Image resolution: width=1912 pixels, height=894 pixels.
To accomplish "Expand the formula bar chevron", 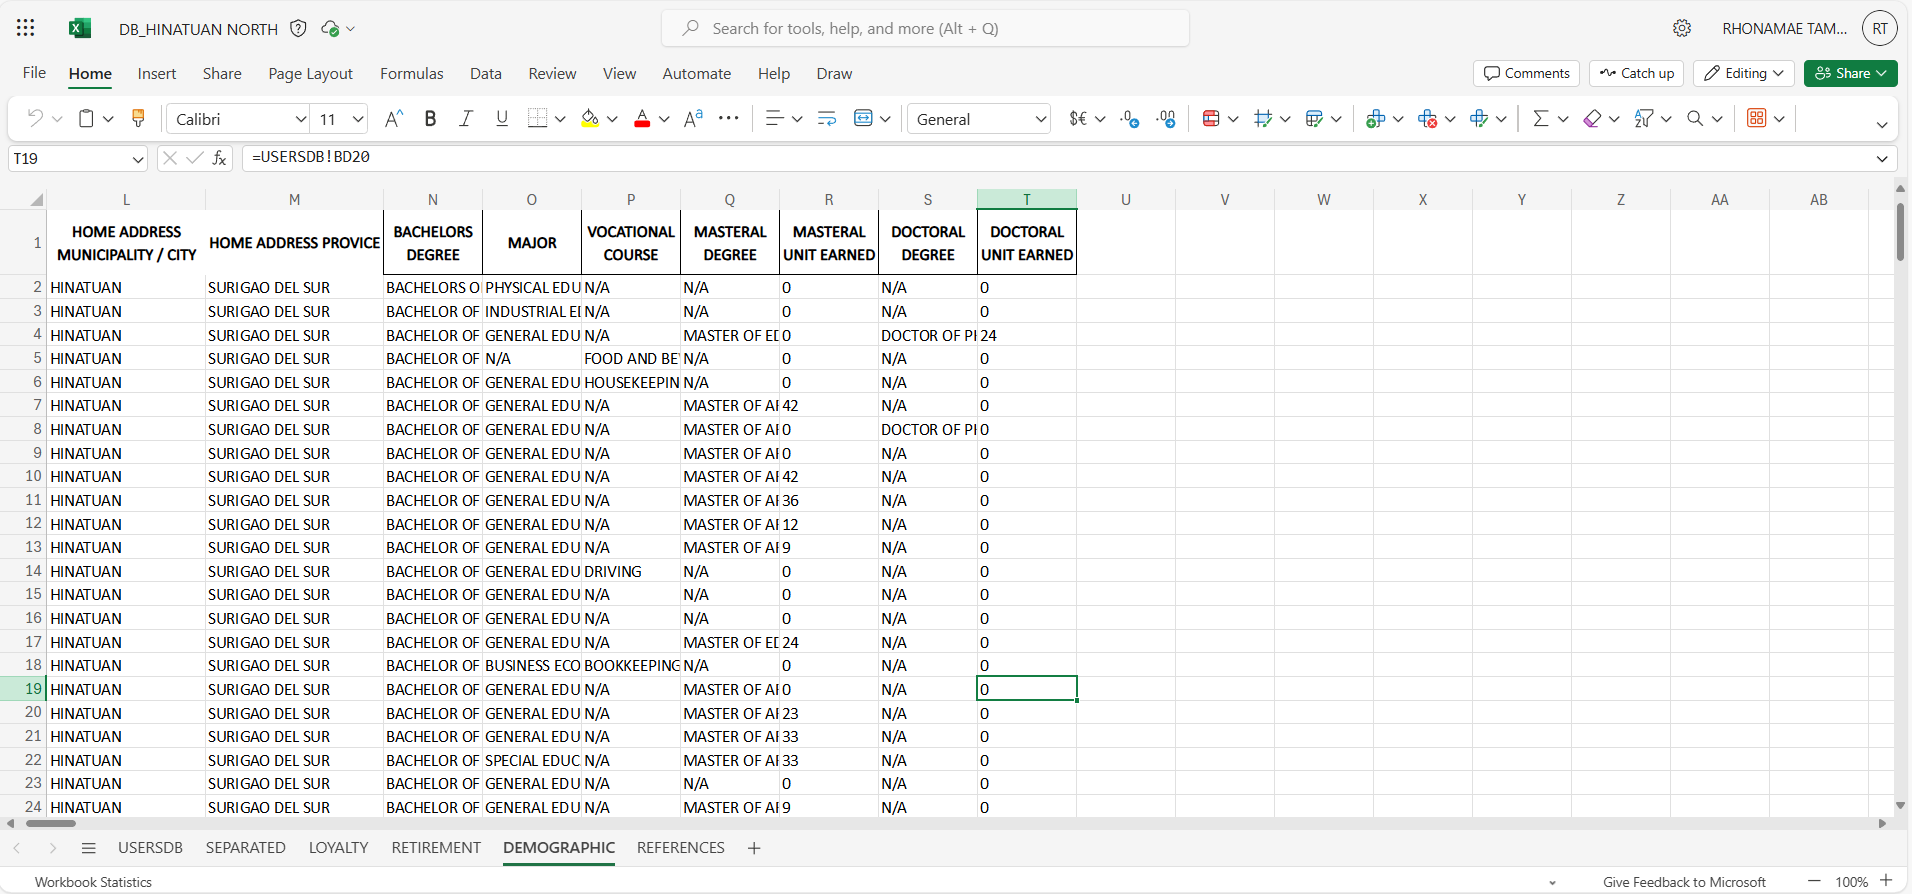I will [x=1881, y=158].
